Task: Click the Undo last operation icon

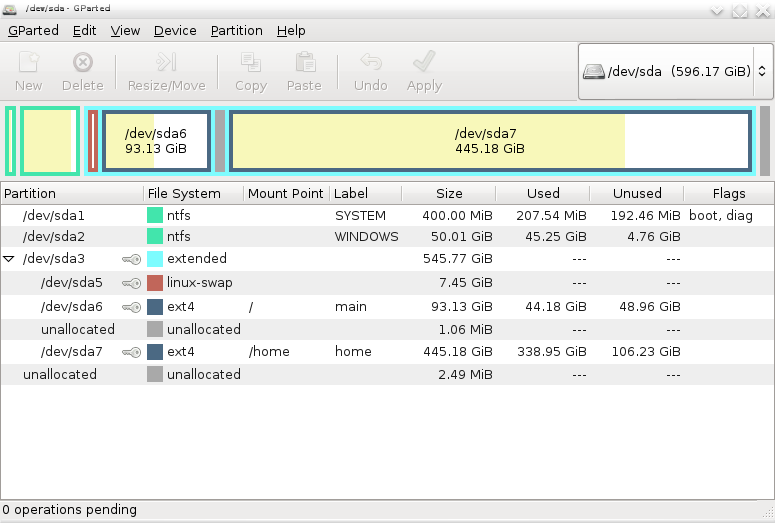Action: [x=370, y=63]
